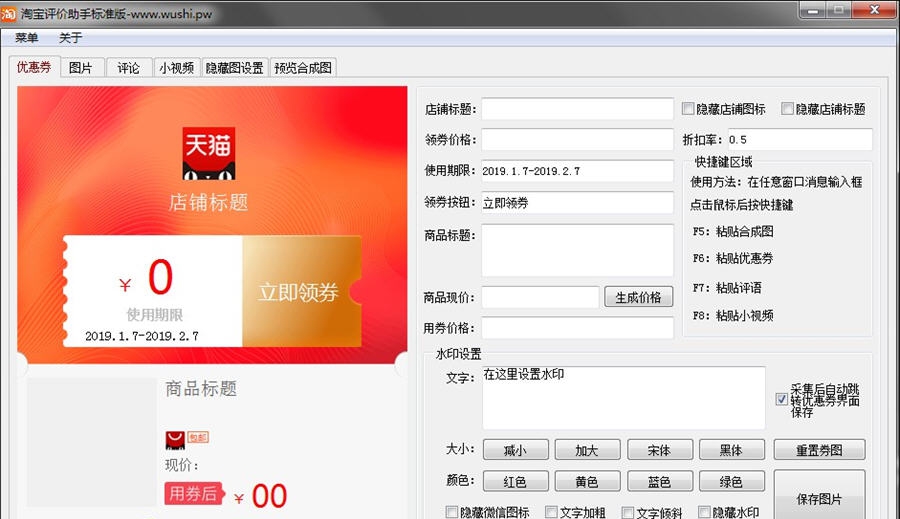900x519 pixels.
Task: Click the watermark 文字 text area
Action: pos(623,398)
